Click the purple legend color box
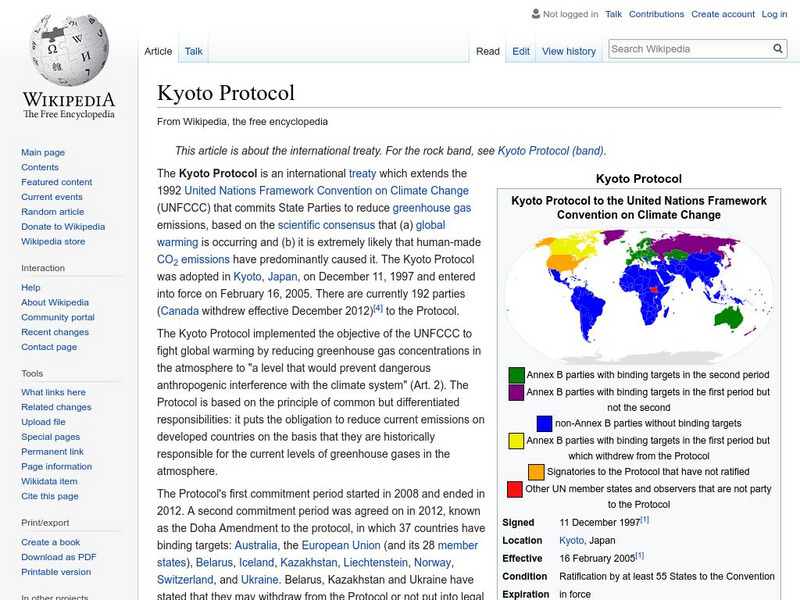 516,393
